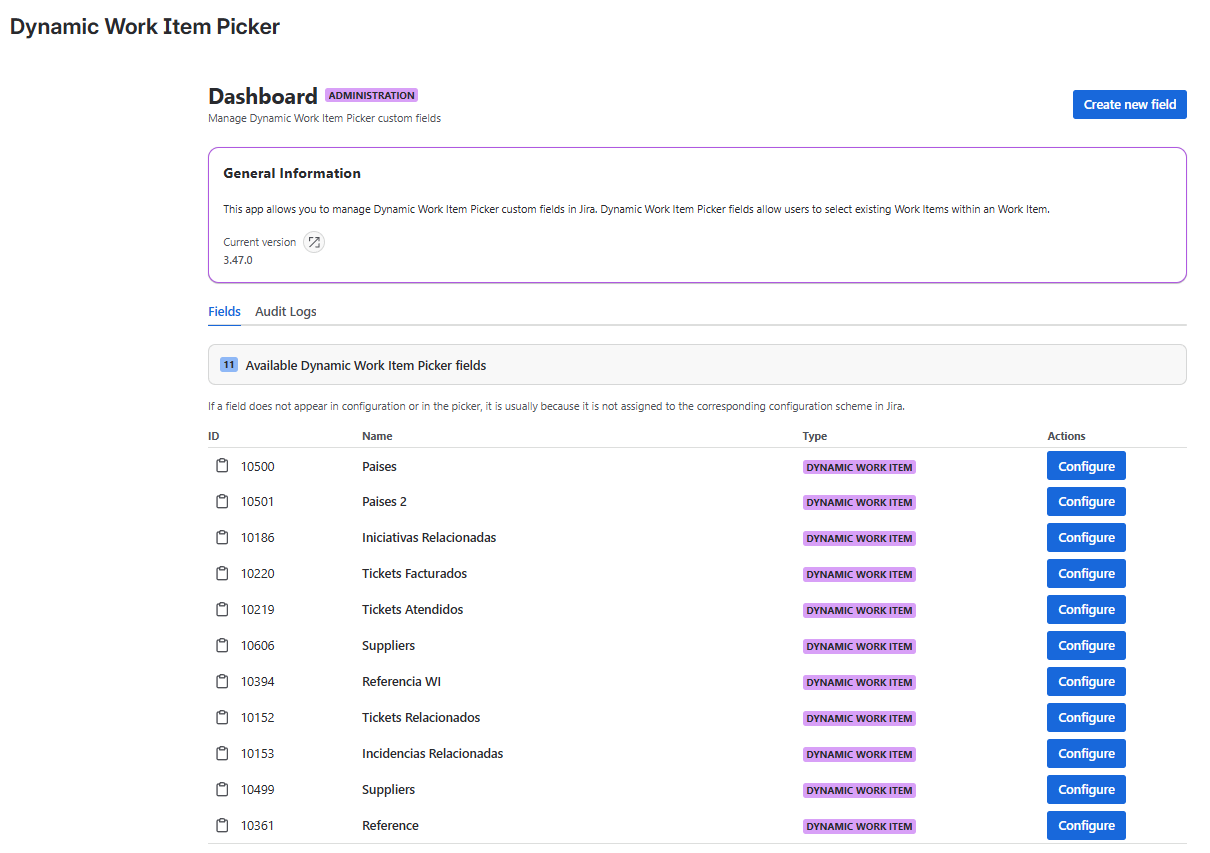
Task: Click the Actions column header
Action: tap(1066, 436)
